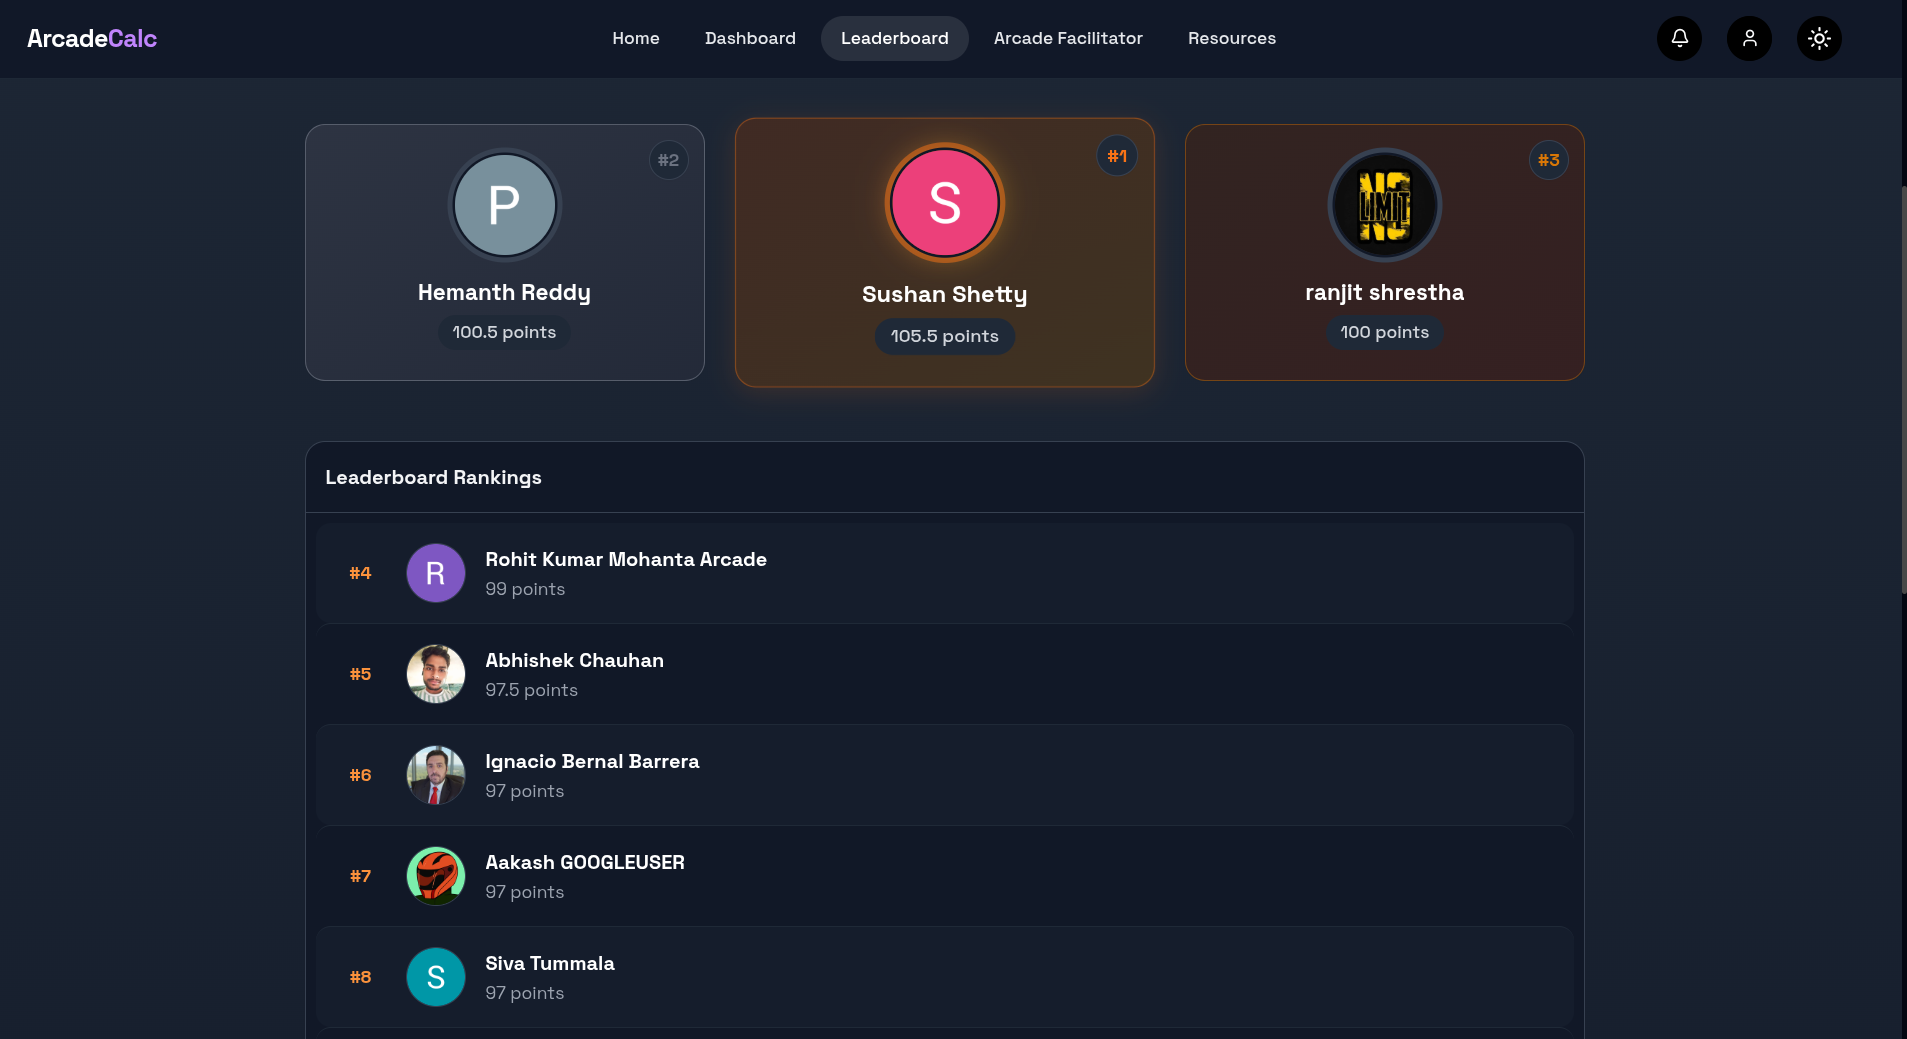Click the #1 rank badge

[1117, 156]
